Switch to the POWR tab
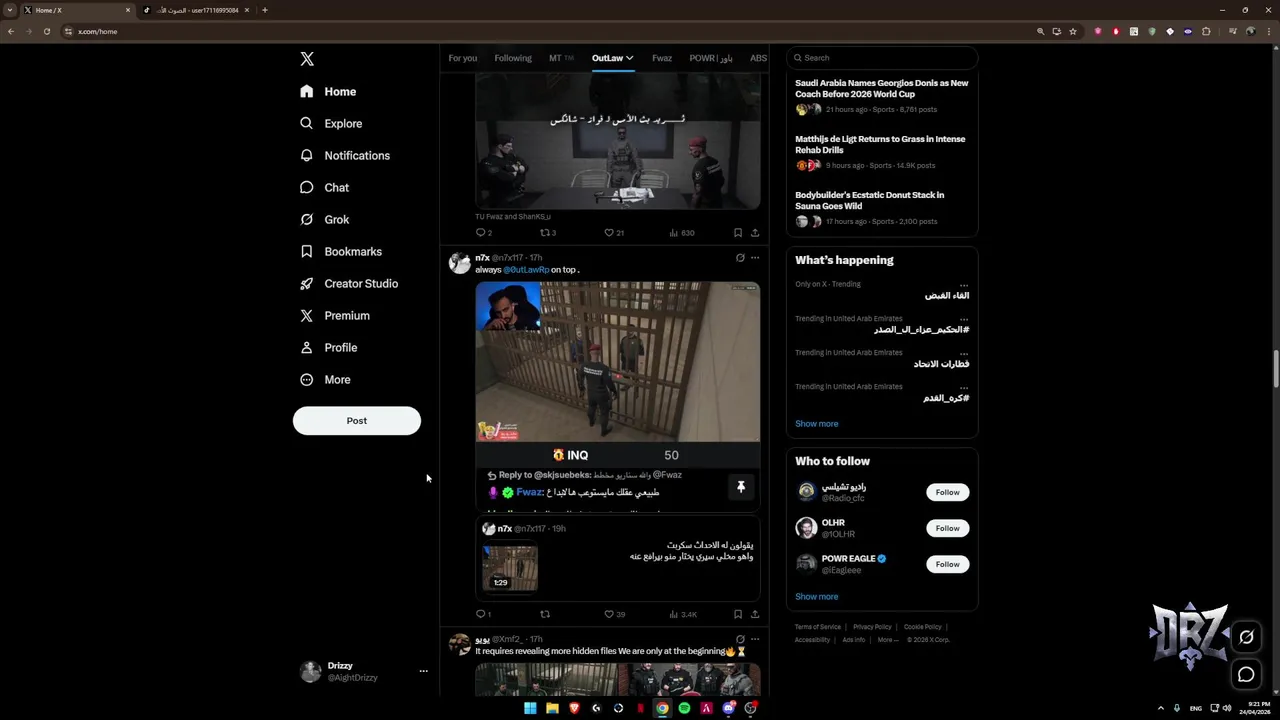1280x720 pixels. (711, 58)
